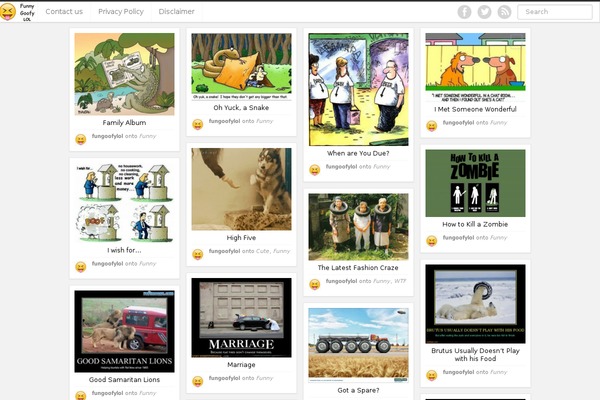Open the snake and tent cartoon image
Image resolution: width=600 pixels, height=400 pixels.
point(241,67)
